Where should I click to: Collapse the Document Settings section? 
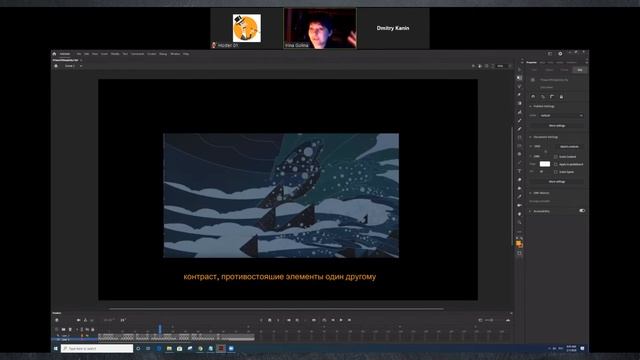coord(531,137)
